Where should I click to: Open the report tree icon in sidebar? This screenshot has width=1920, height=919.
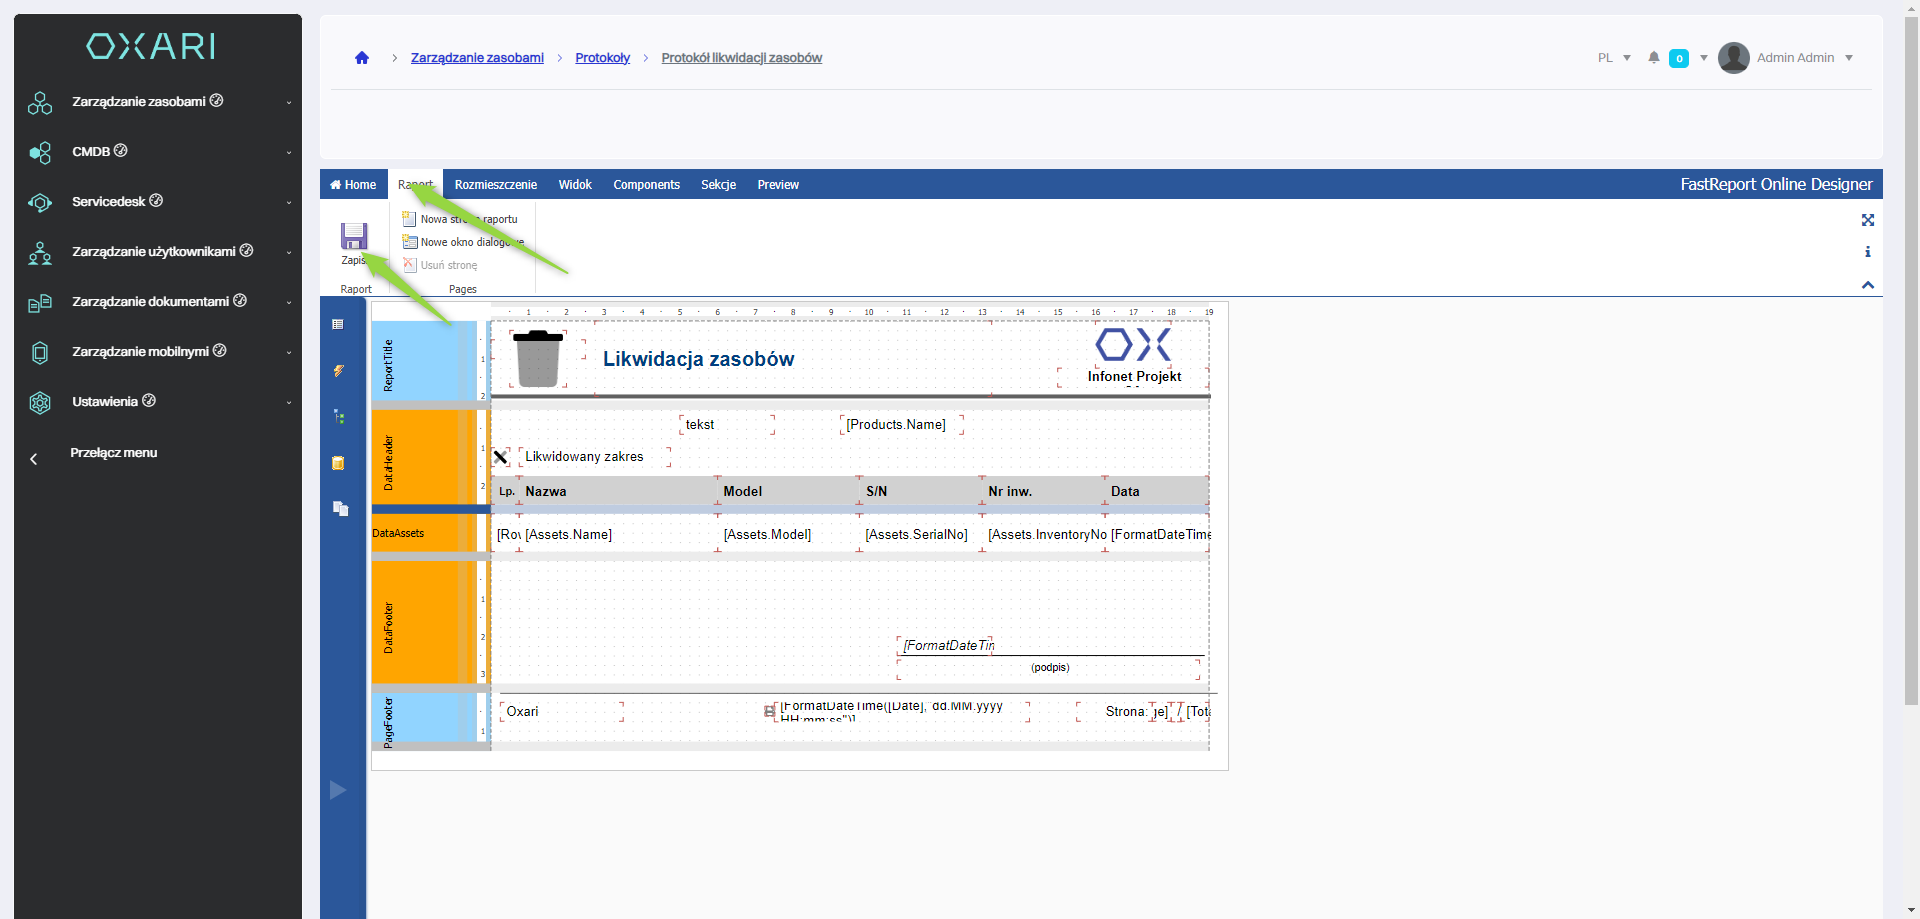pyautogui.click(x=338, y=417)
